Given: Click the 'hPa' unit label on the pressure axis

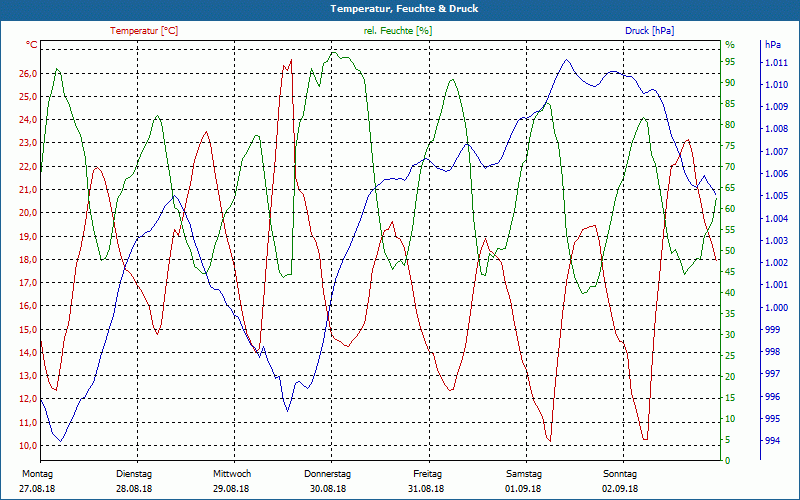Looking at the screenshot, I should [772, 45].
